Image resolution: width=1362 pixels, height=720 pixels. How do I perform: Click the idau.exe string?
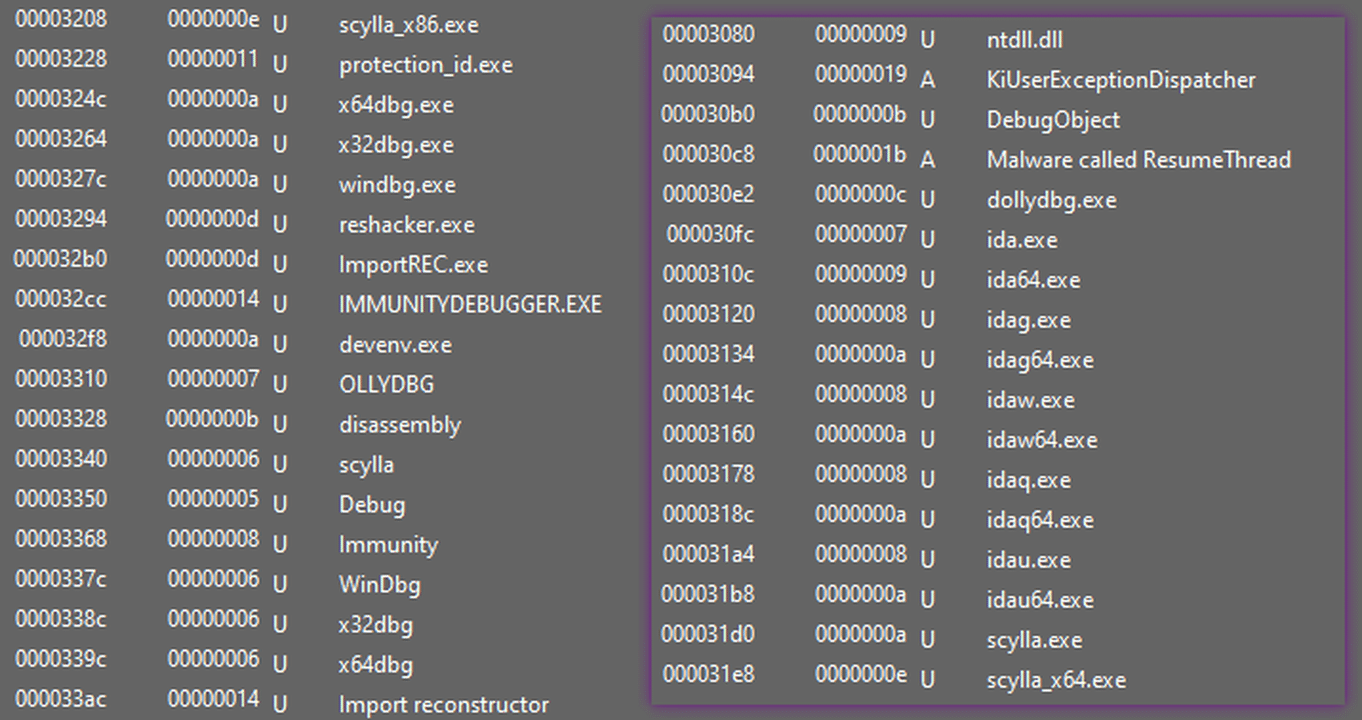click(x=1028, y=560)
